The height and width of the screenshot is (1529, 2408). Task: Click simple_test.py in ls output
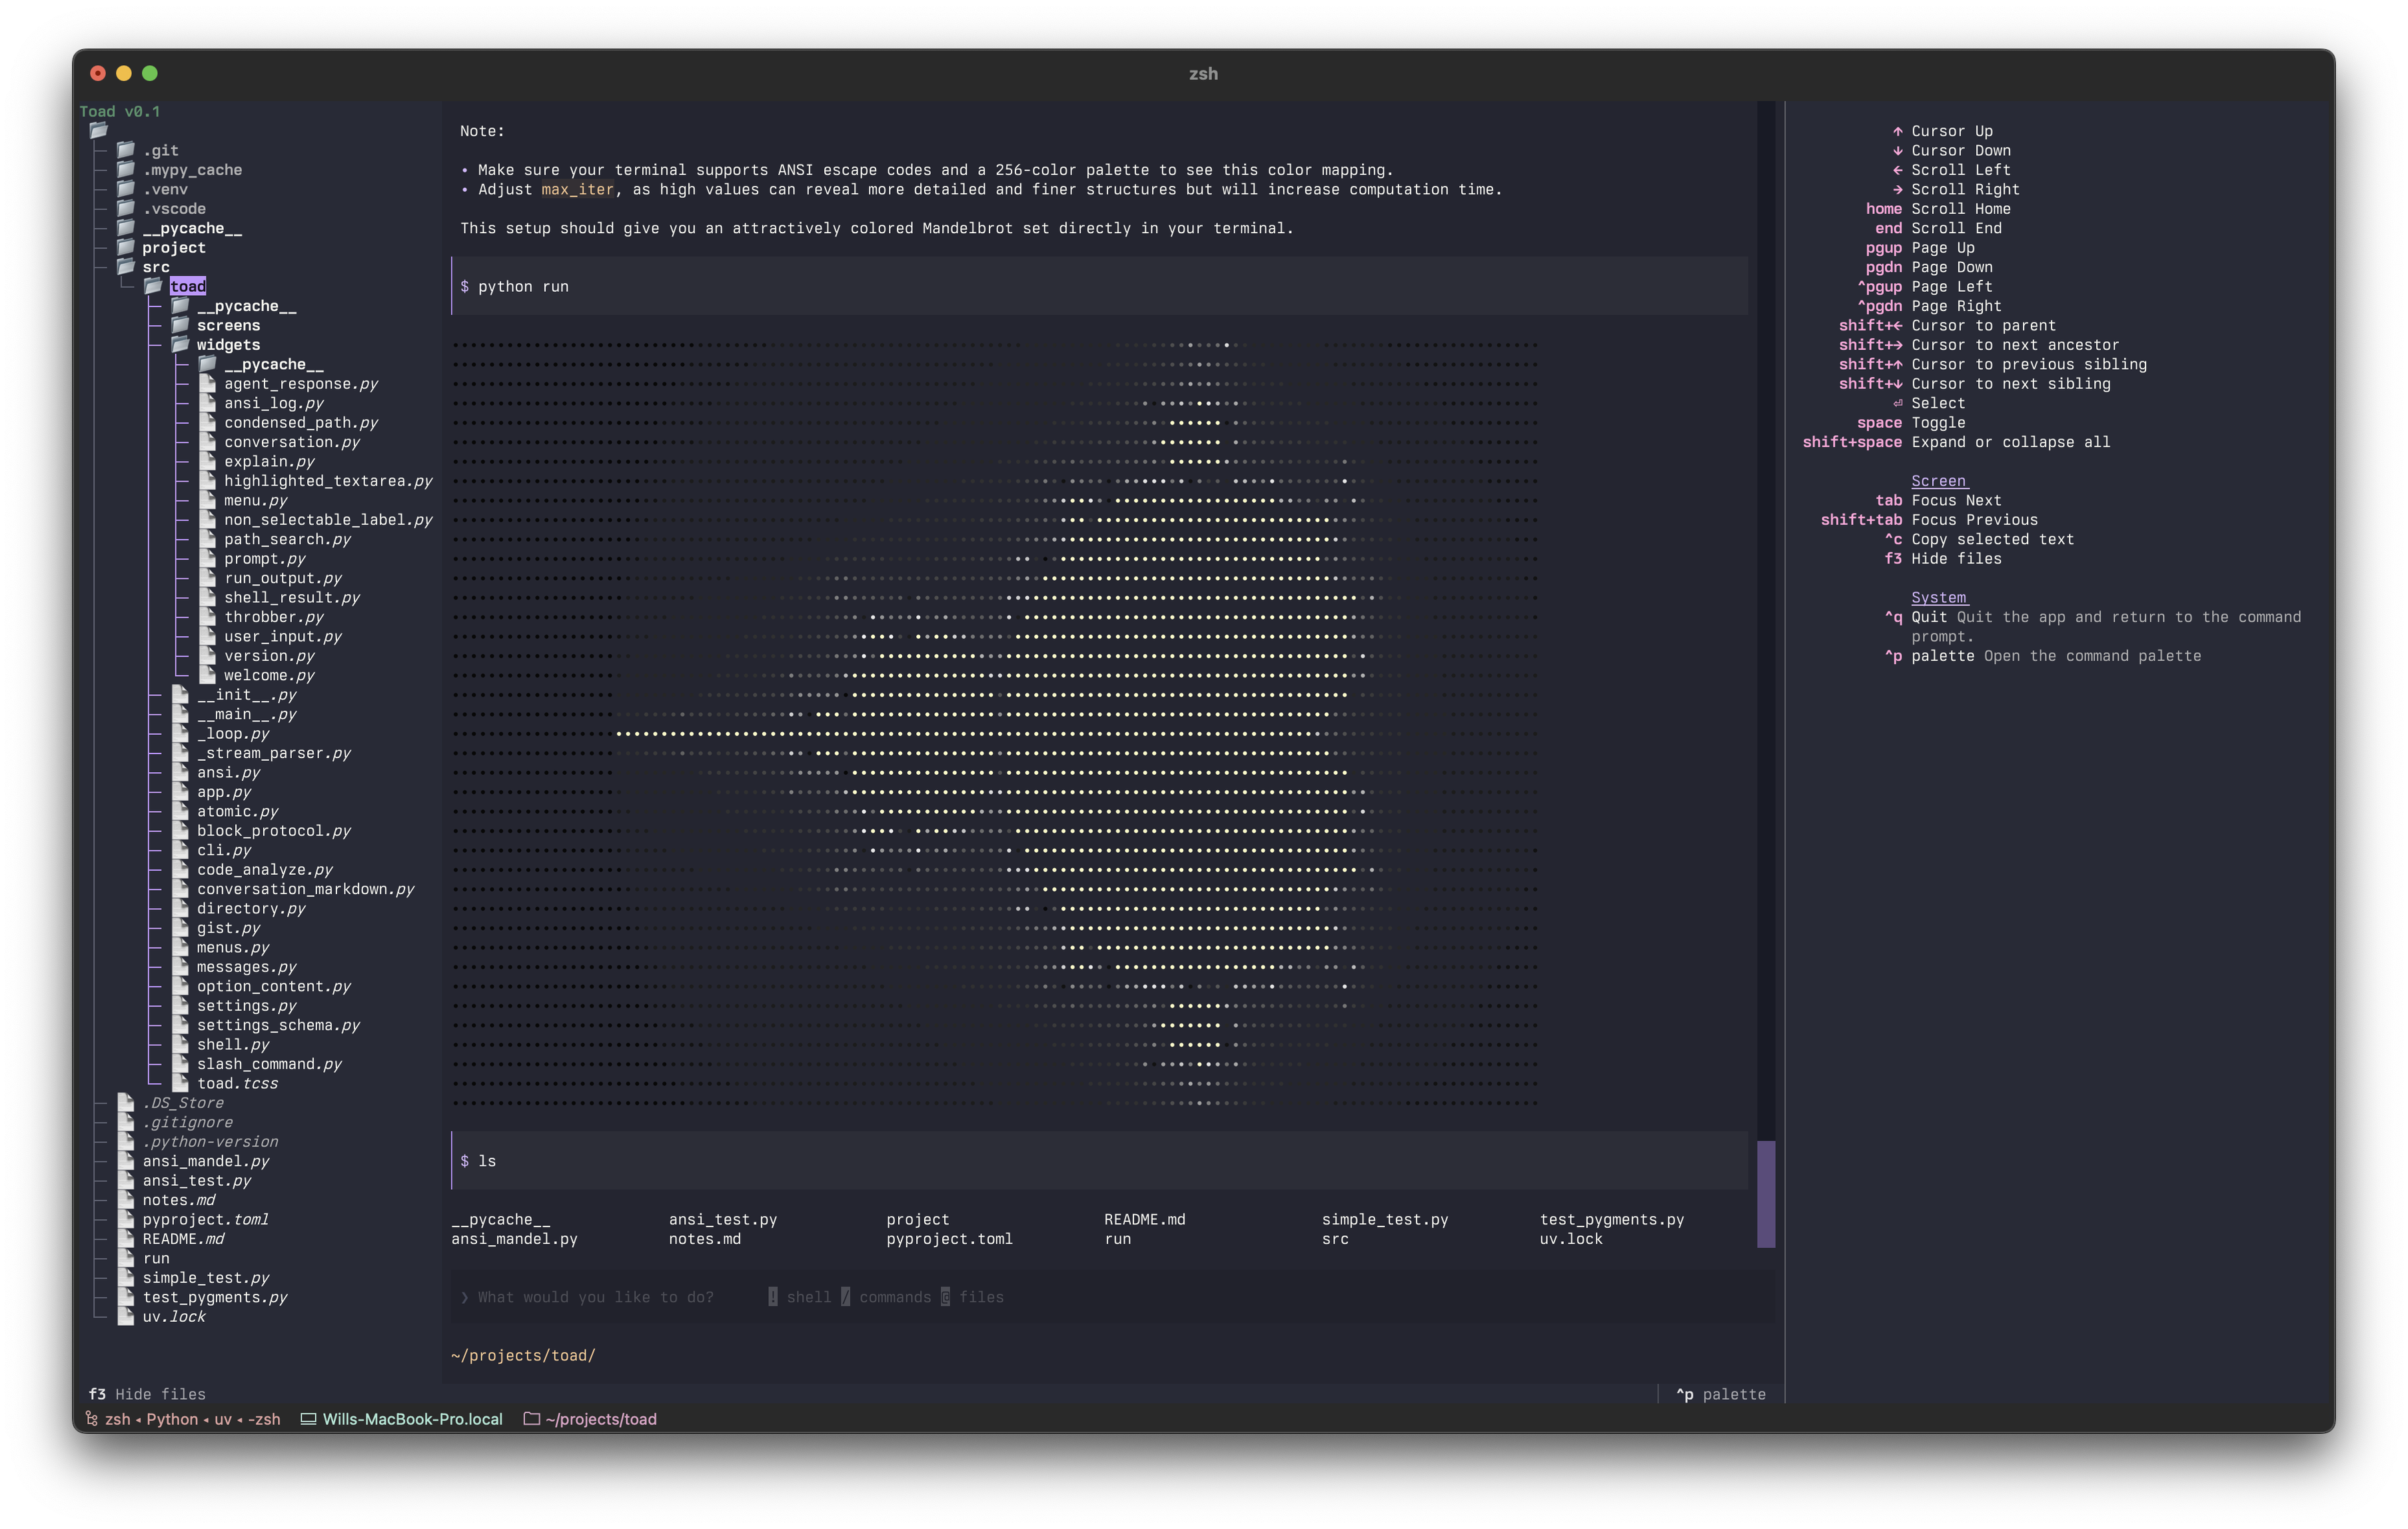[1384, 1219]
